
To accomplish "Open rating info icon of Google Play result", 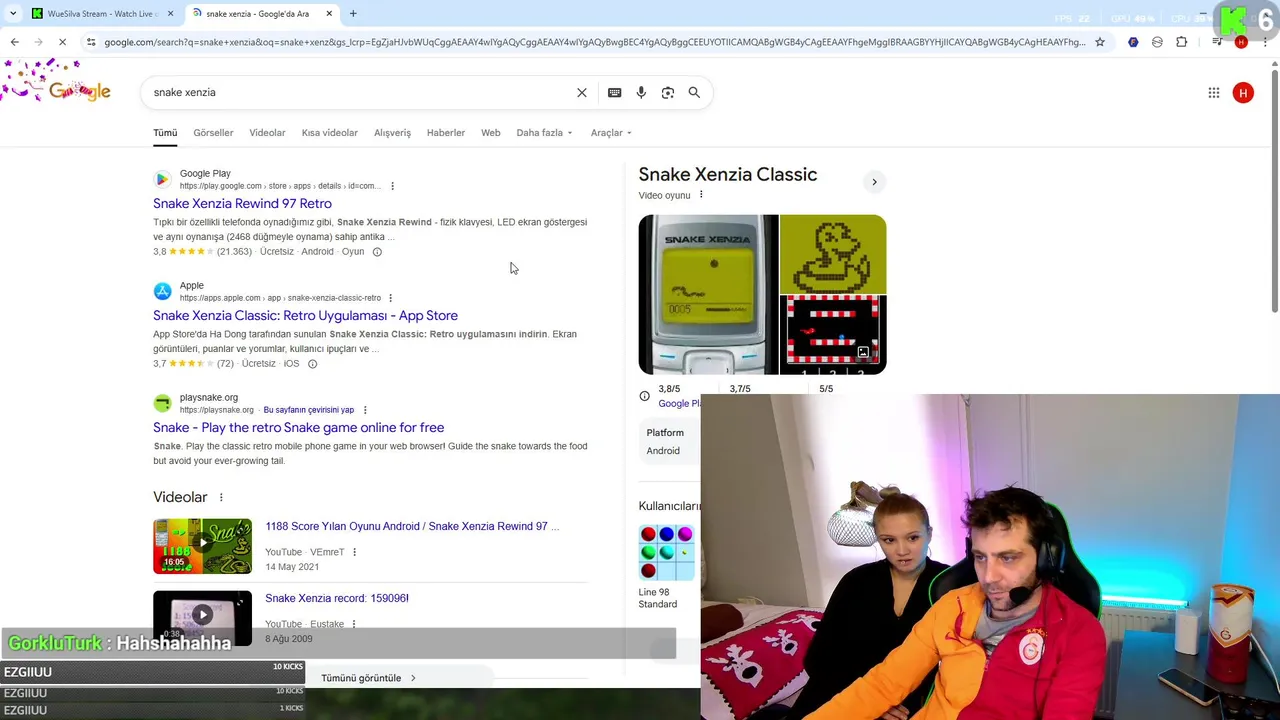I will [x=377, y=252].
